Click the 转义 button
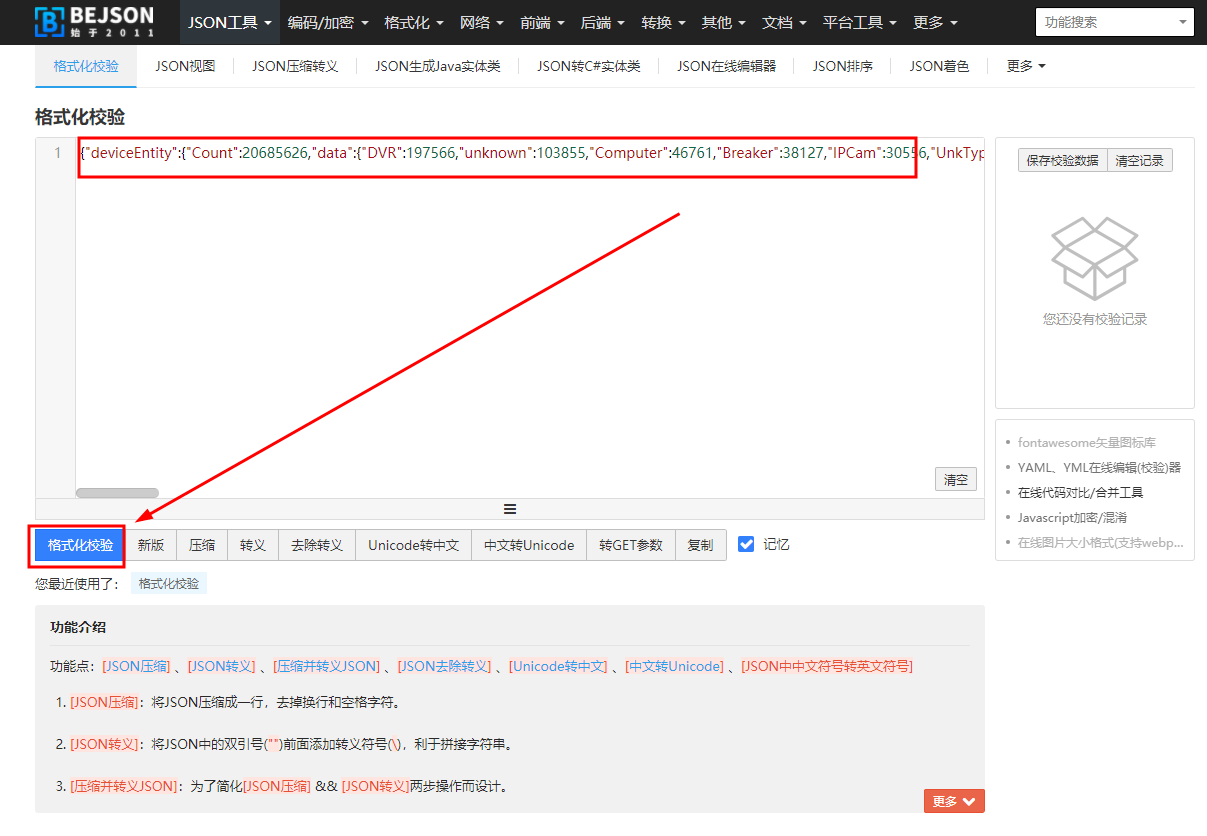The image size is (1207, 836). (x=253, y=545)
